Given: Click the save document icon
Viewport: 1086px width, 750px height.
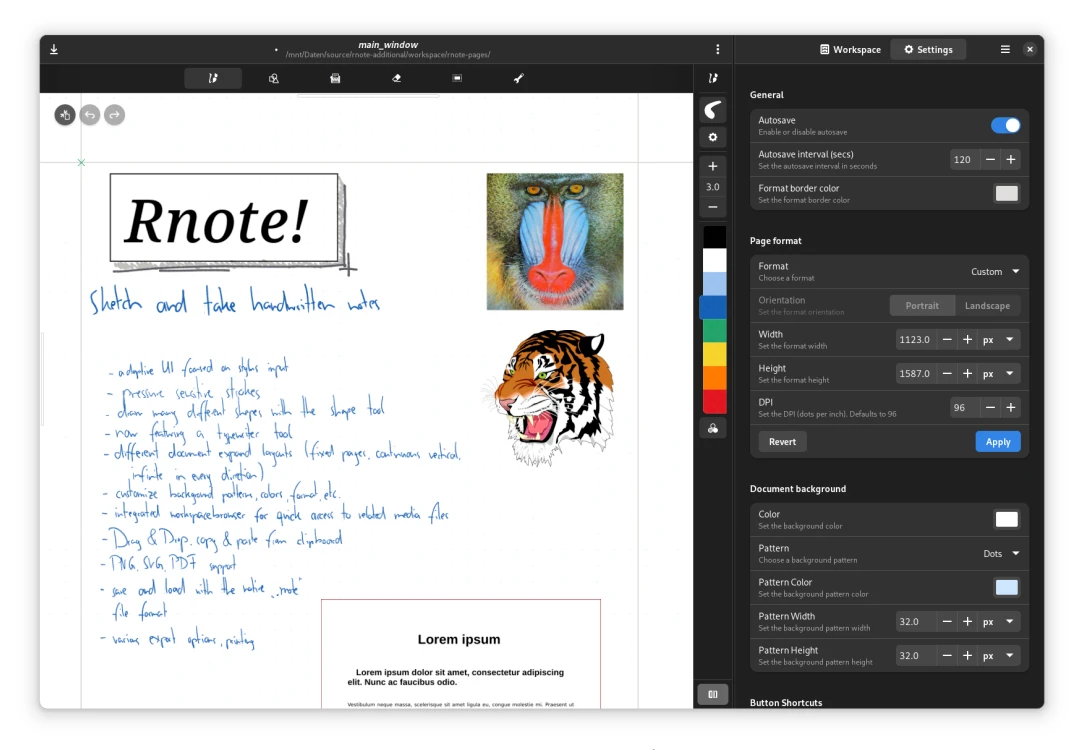Looking at the screenshot, I should coord(54,49).
